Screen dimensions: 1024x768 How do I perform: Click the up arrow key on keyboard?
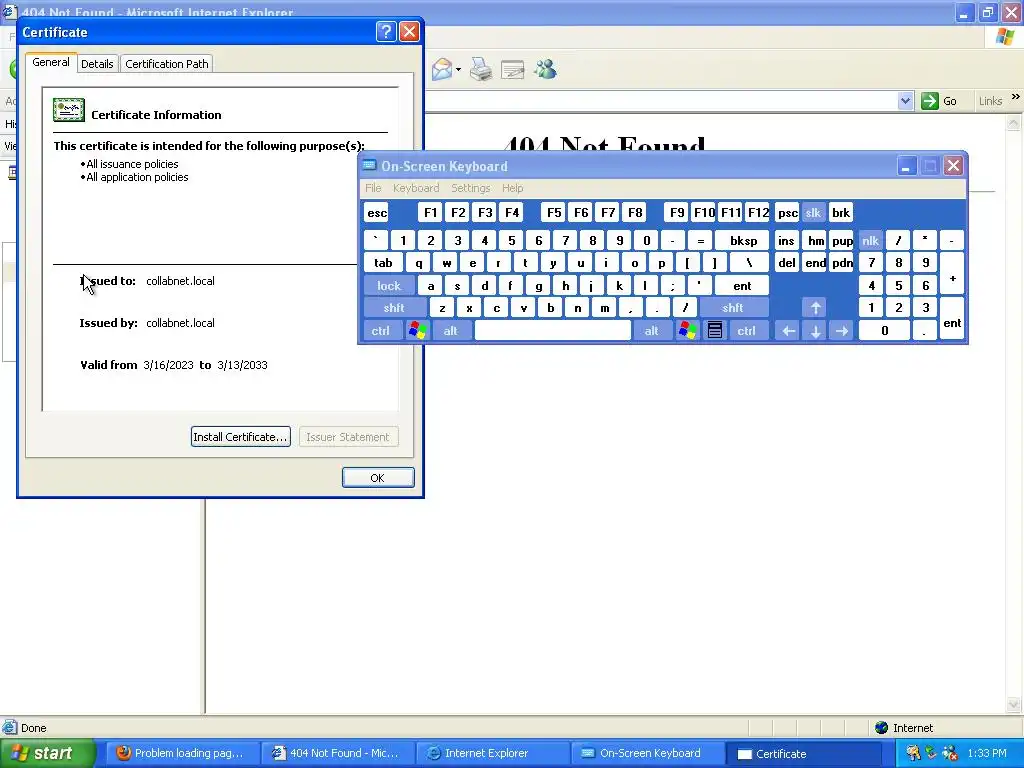point(815,308)
